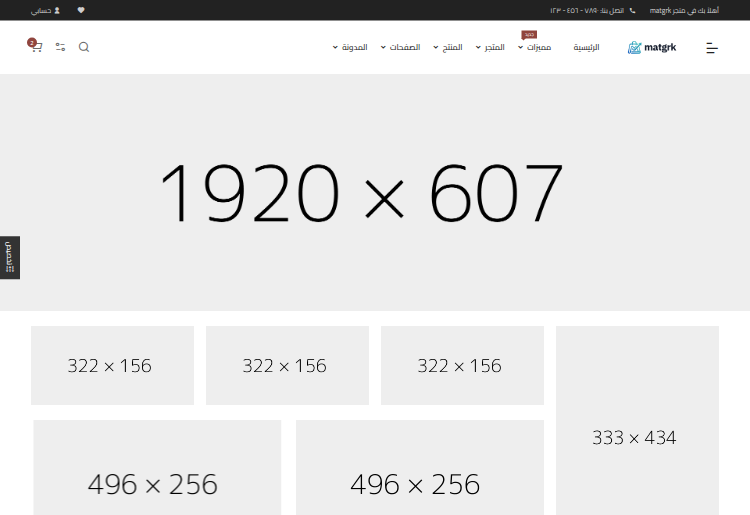Open the compare sliders icon
The width and height of the screenshot is (750, 515).
pos(60,47)
